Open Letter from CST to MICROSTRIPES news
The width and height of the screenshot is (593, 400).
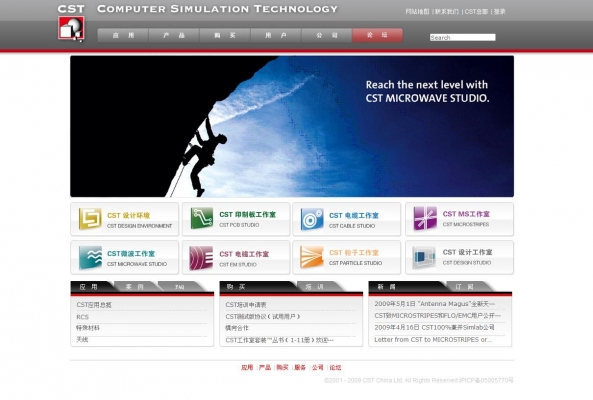click(x=433, y=340)
